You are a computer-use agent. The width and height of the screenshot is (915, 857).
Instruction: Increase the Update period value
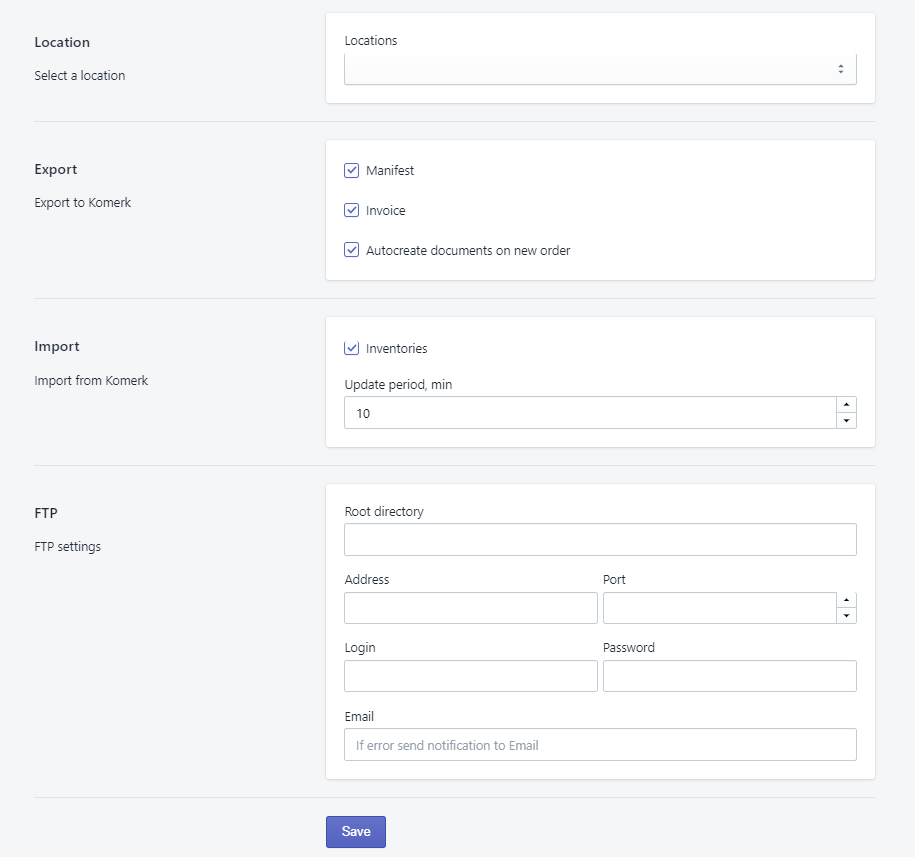[x=846, y=405]
